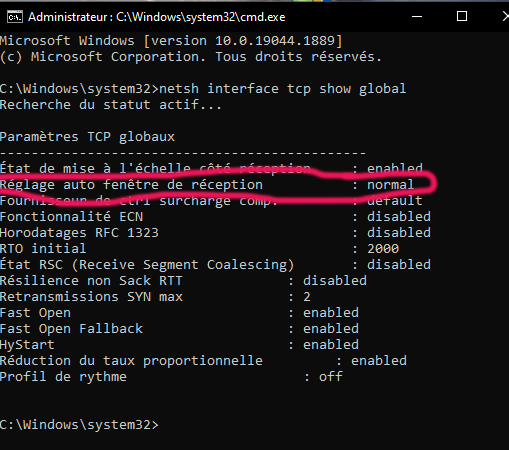Click the Windows version 10.0.19044.1889 line
The width and height of the screenshot is (509, 450).
[171, 41]
